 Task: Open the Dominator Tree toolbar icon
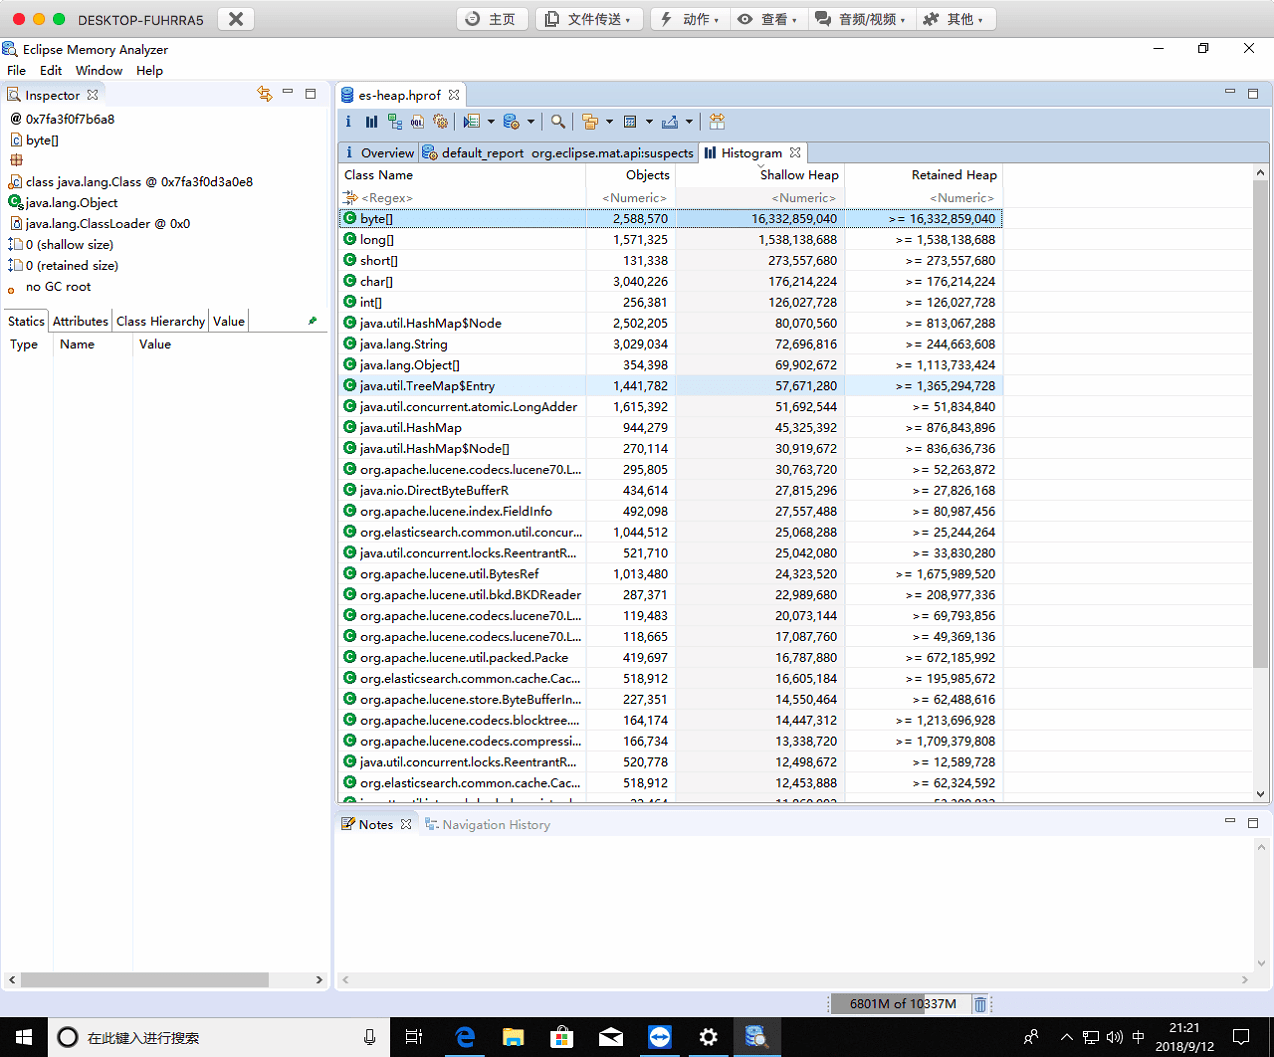click(x=395, y=122)
